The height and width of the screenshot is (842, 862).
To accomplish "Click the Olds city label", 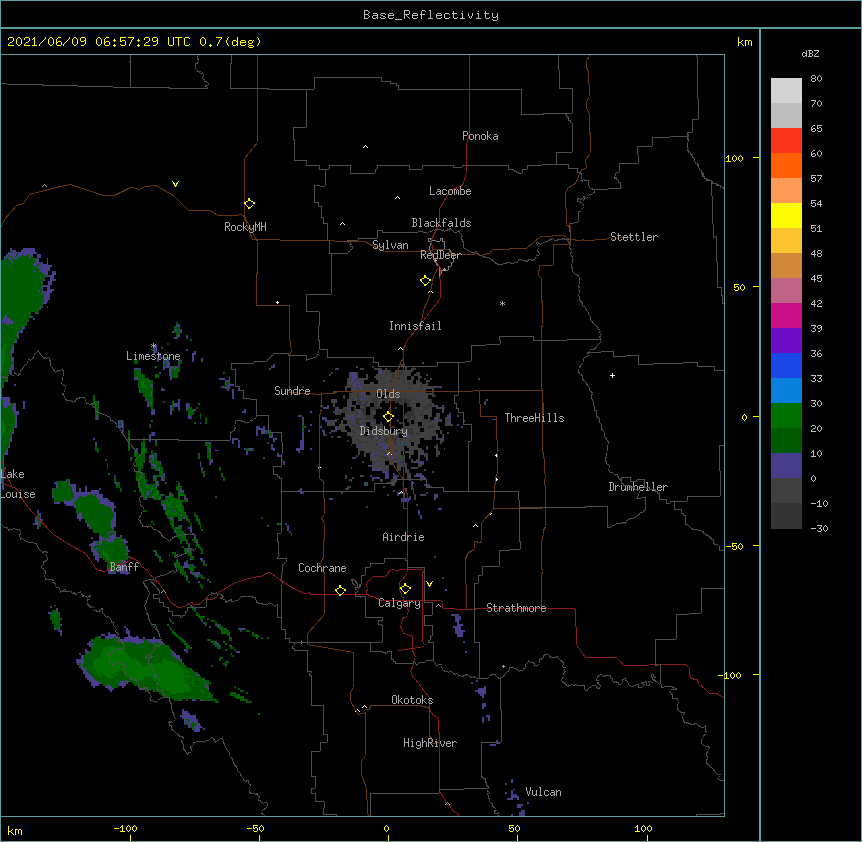I will [388, 394].
